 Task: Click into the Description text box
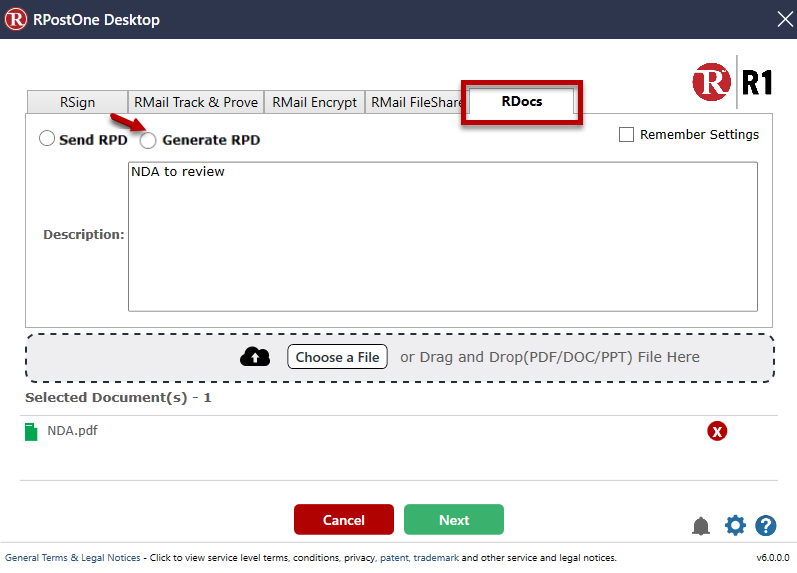(443, 236)
